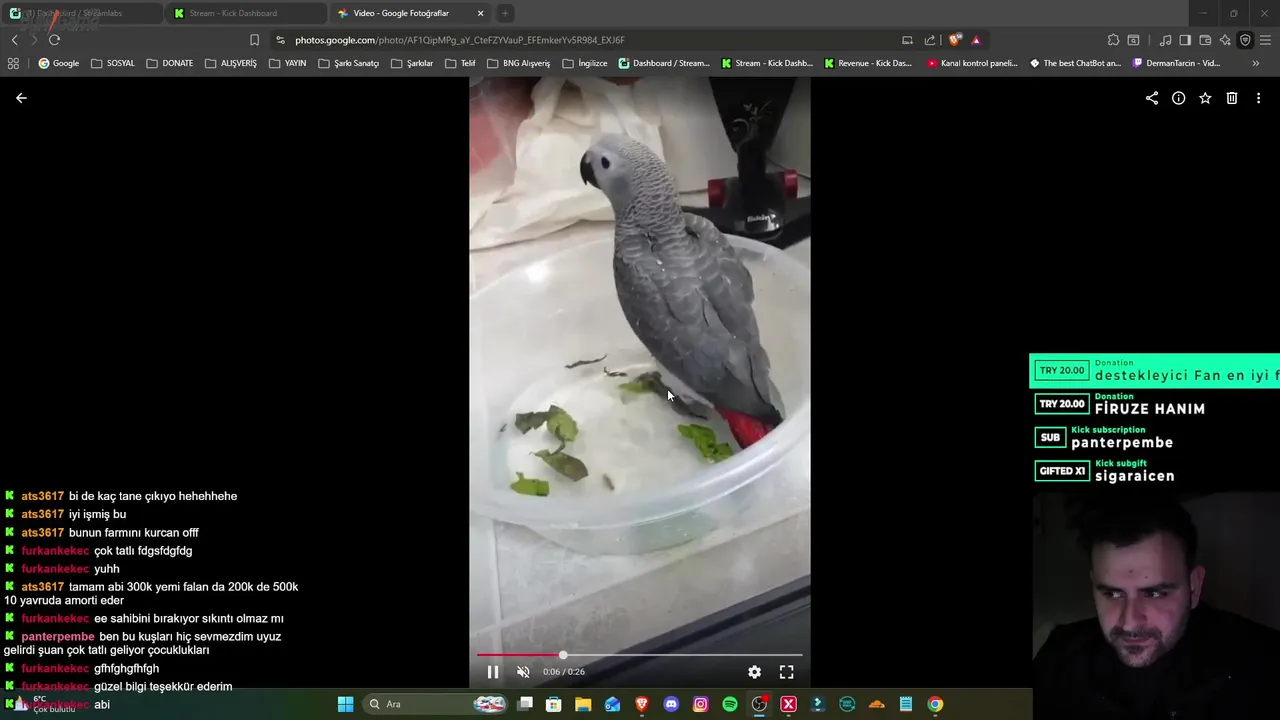Click the address bar URL

coord(460,40)
